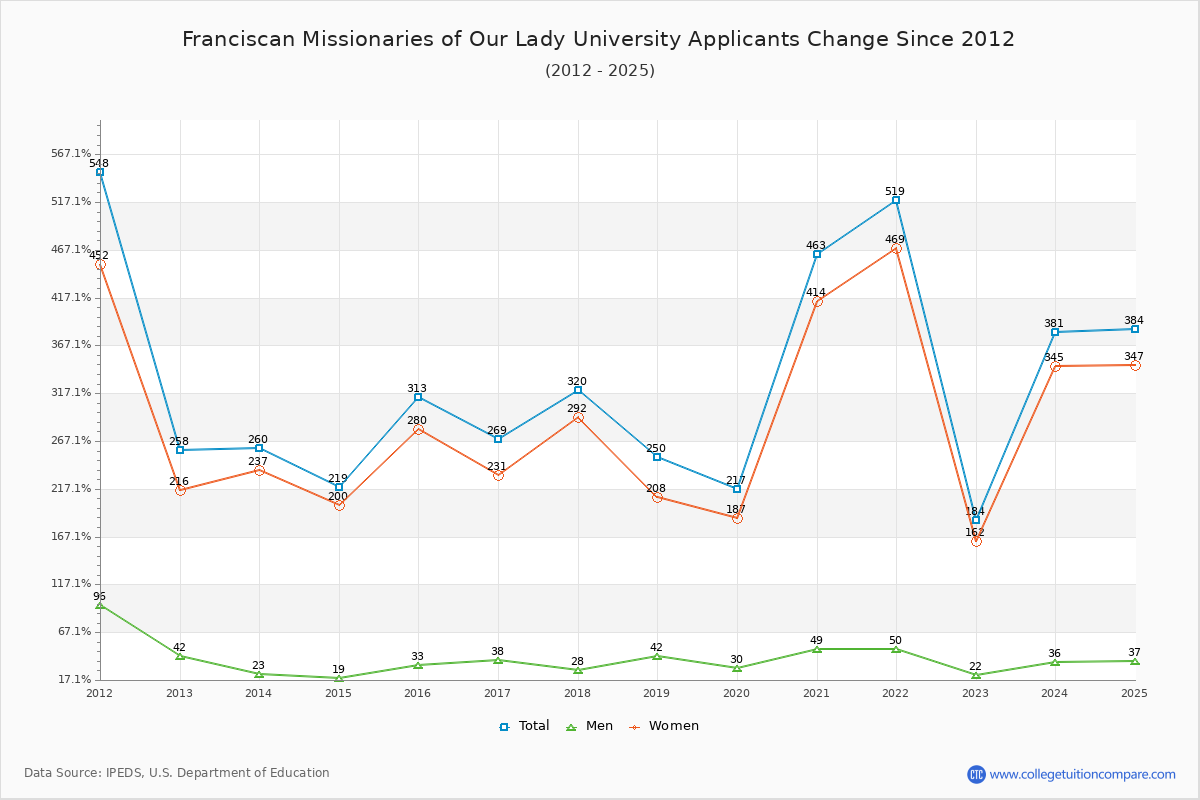
Task: Select the 2020 Men data point 30
Action: click(x=737, y=668)
